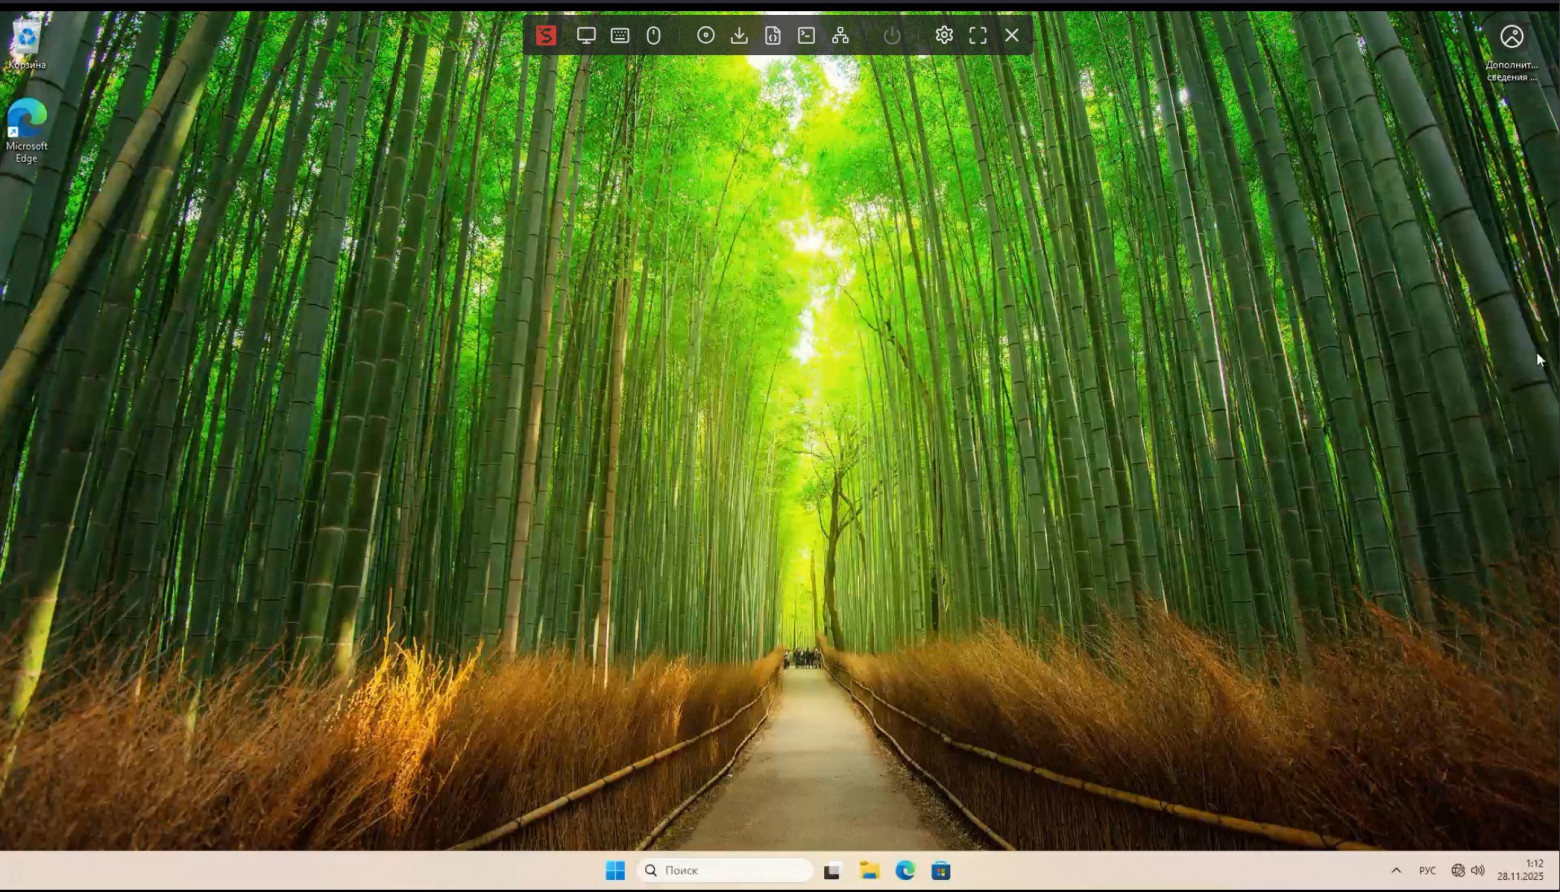Open the virtual keyboard icon in the remote toolbar
Image resolution: width=1560 pixels, height=892 pixels.
coord(620,36)
